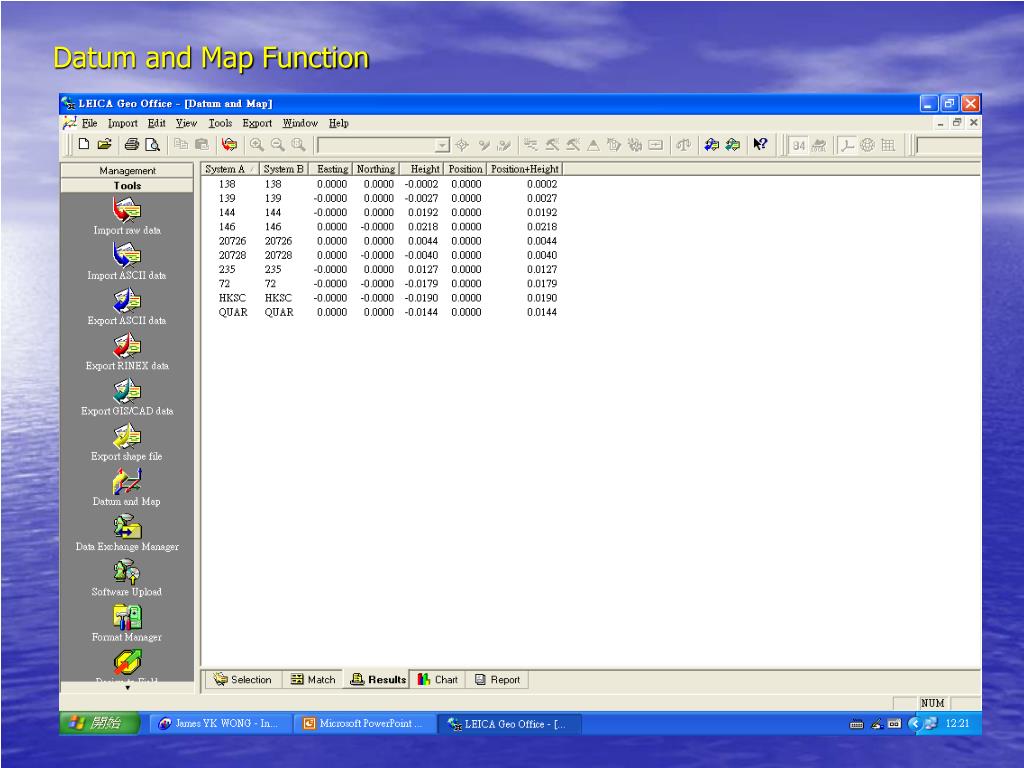Open the Format Manager tool
This screenshot has width=1024, height=768.
(x=127, y=622)
